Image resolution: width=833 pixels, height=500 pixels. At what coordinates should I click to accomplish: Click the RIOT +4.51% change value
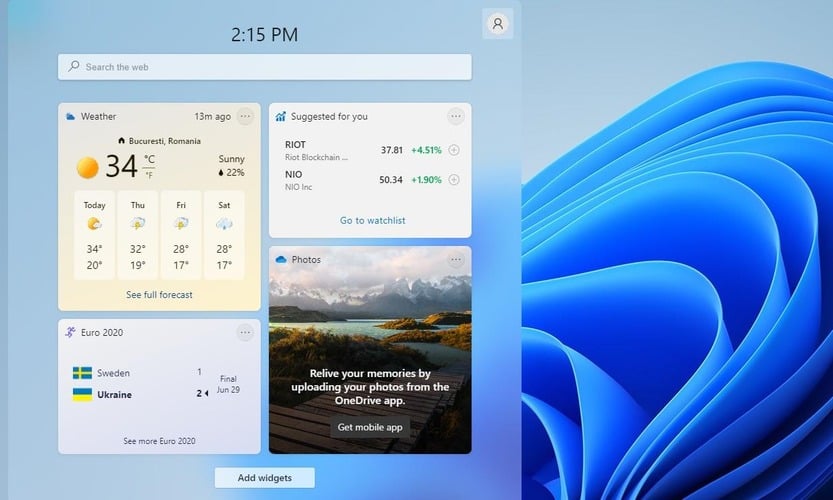(x=426, y=150)
